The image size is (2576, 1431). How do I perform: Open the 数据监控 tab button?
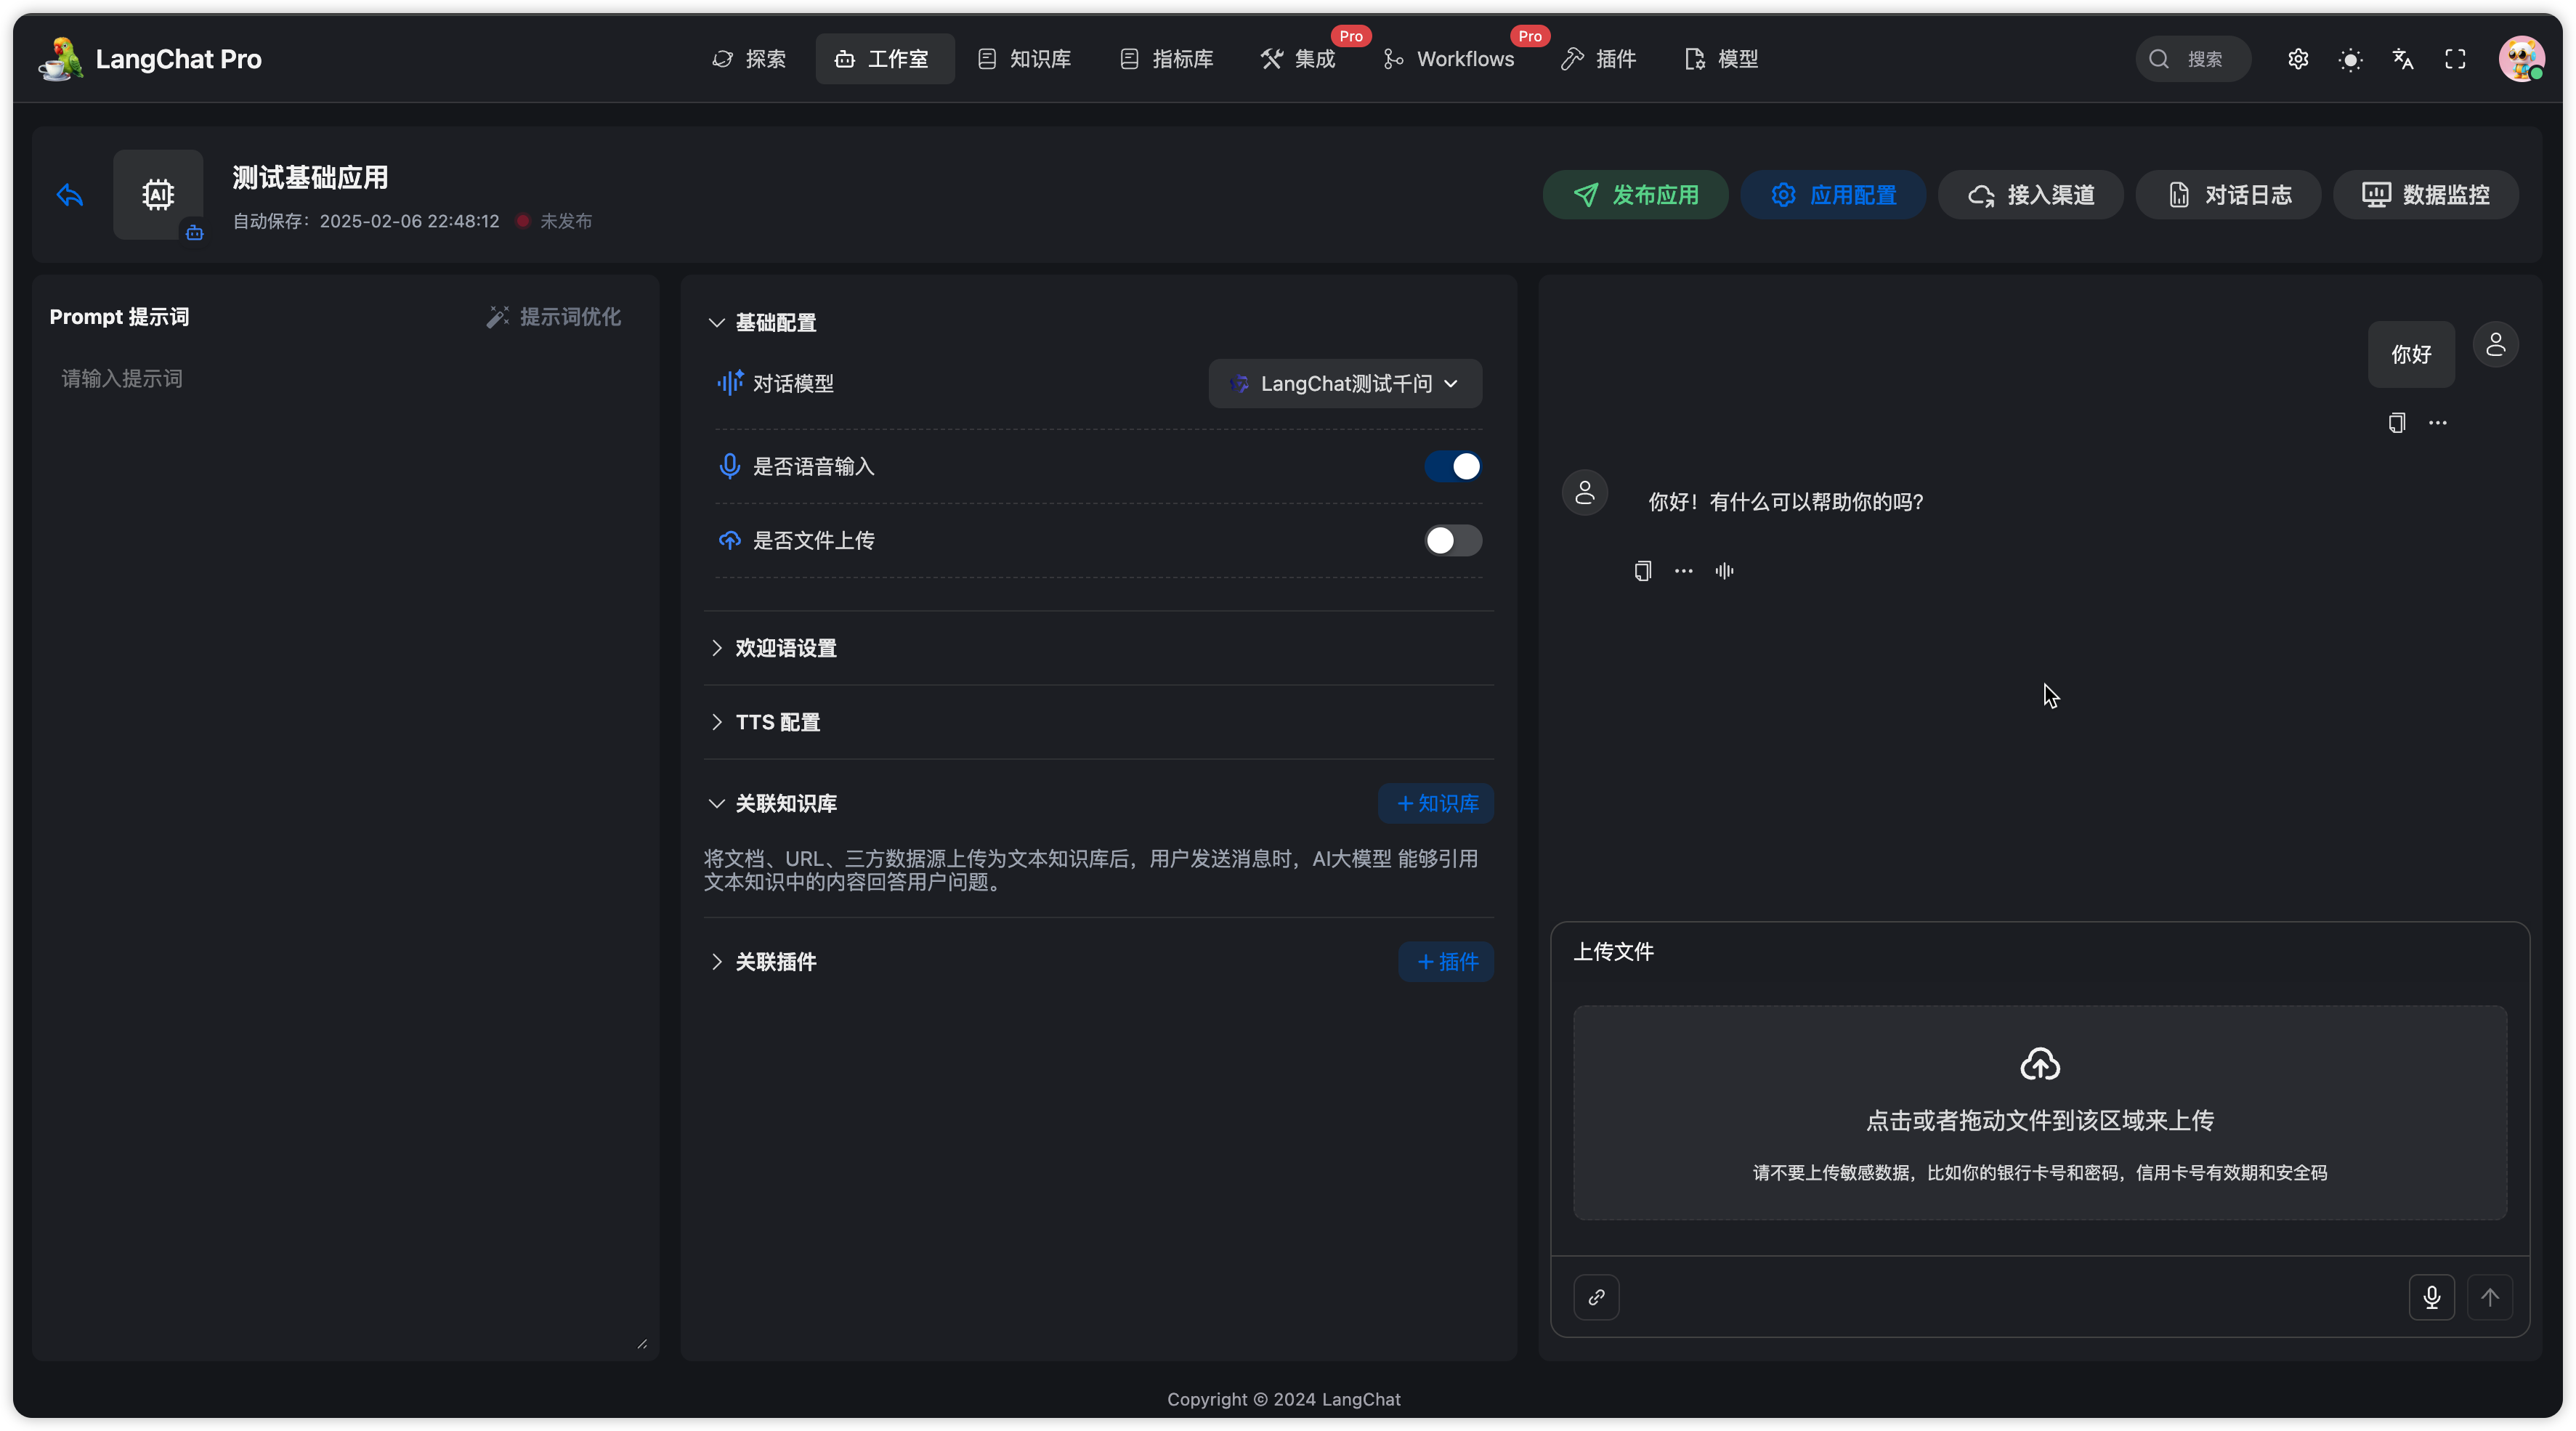pos(2426,195)
